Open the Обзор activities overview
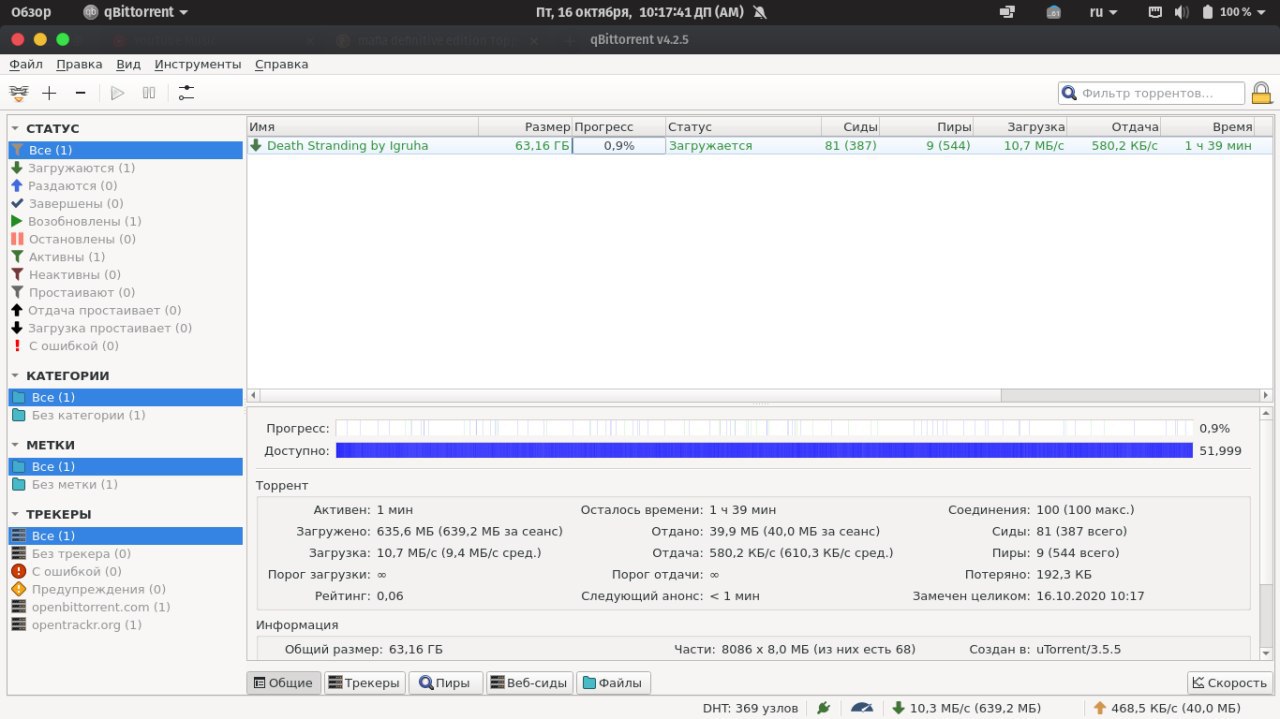 coord(31,12)
